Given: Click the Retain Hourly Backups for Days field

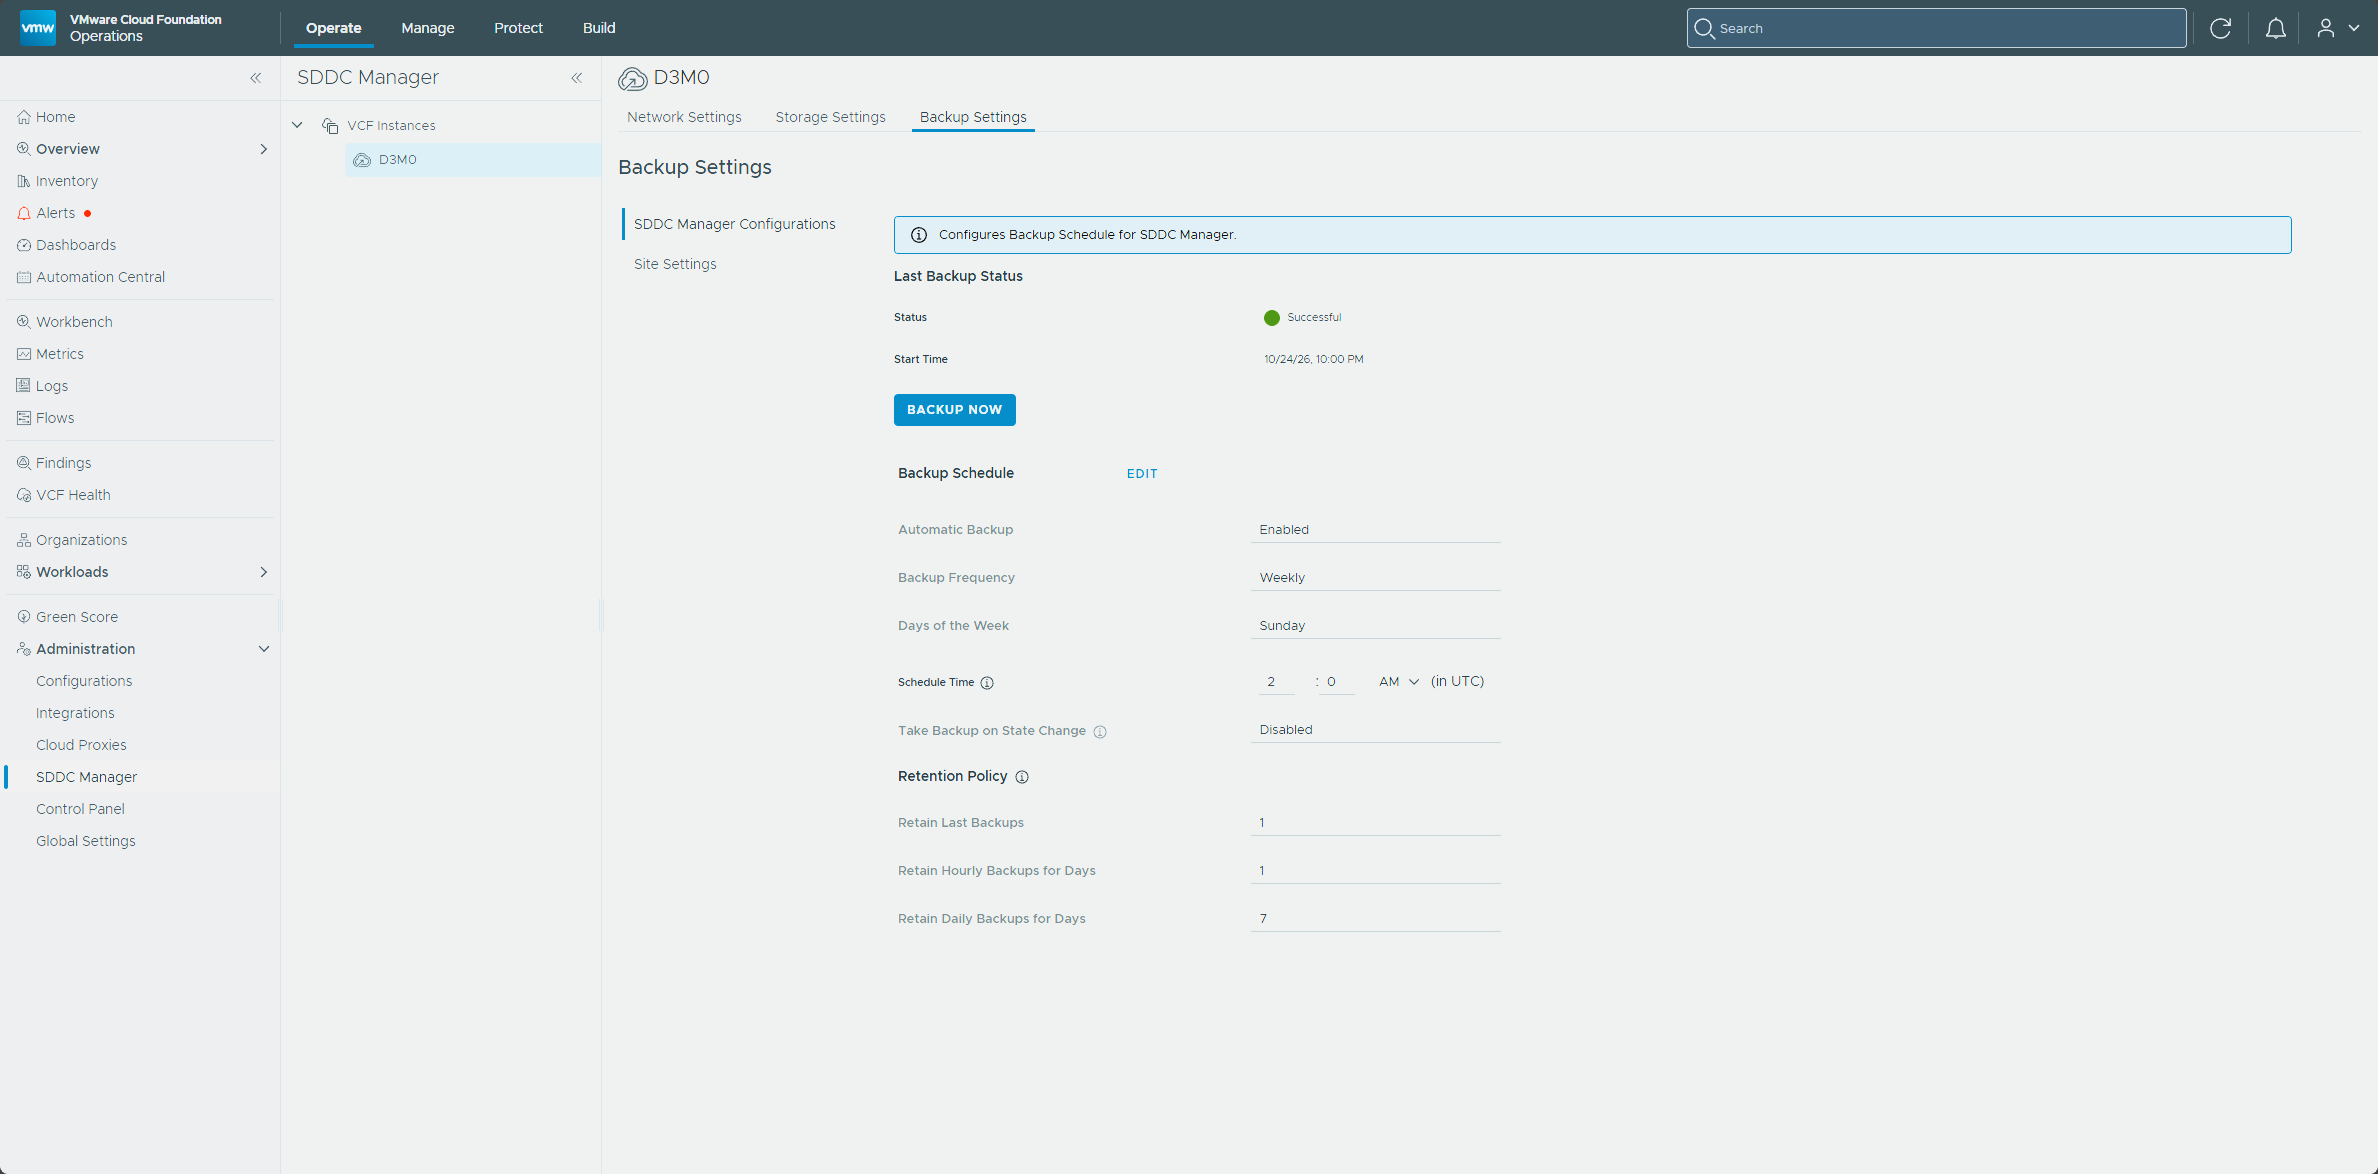Looking at the screenshot, I should click(1375, 871).
